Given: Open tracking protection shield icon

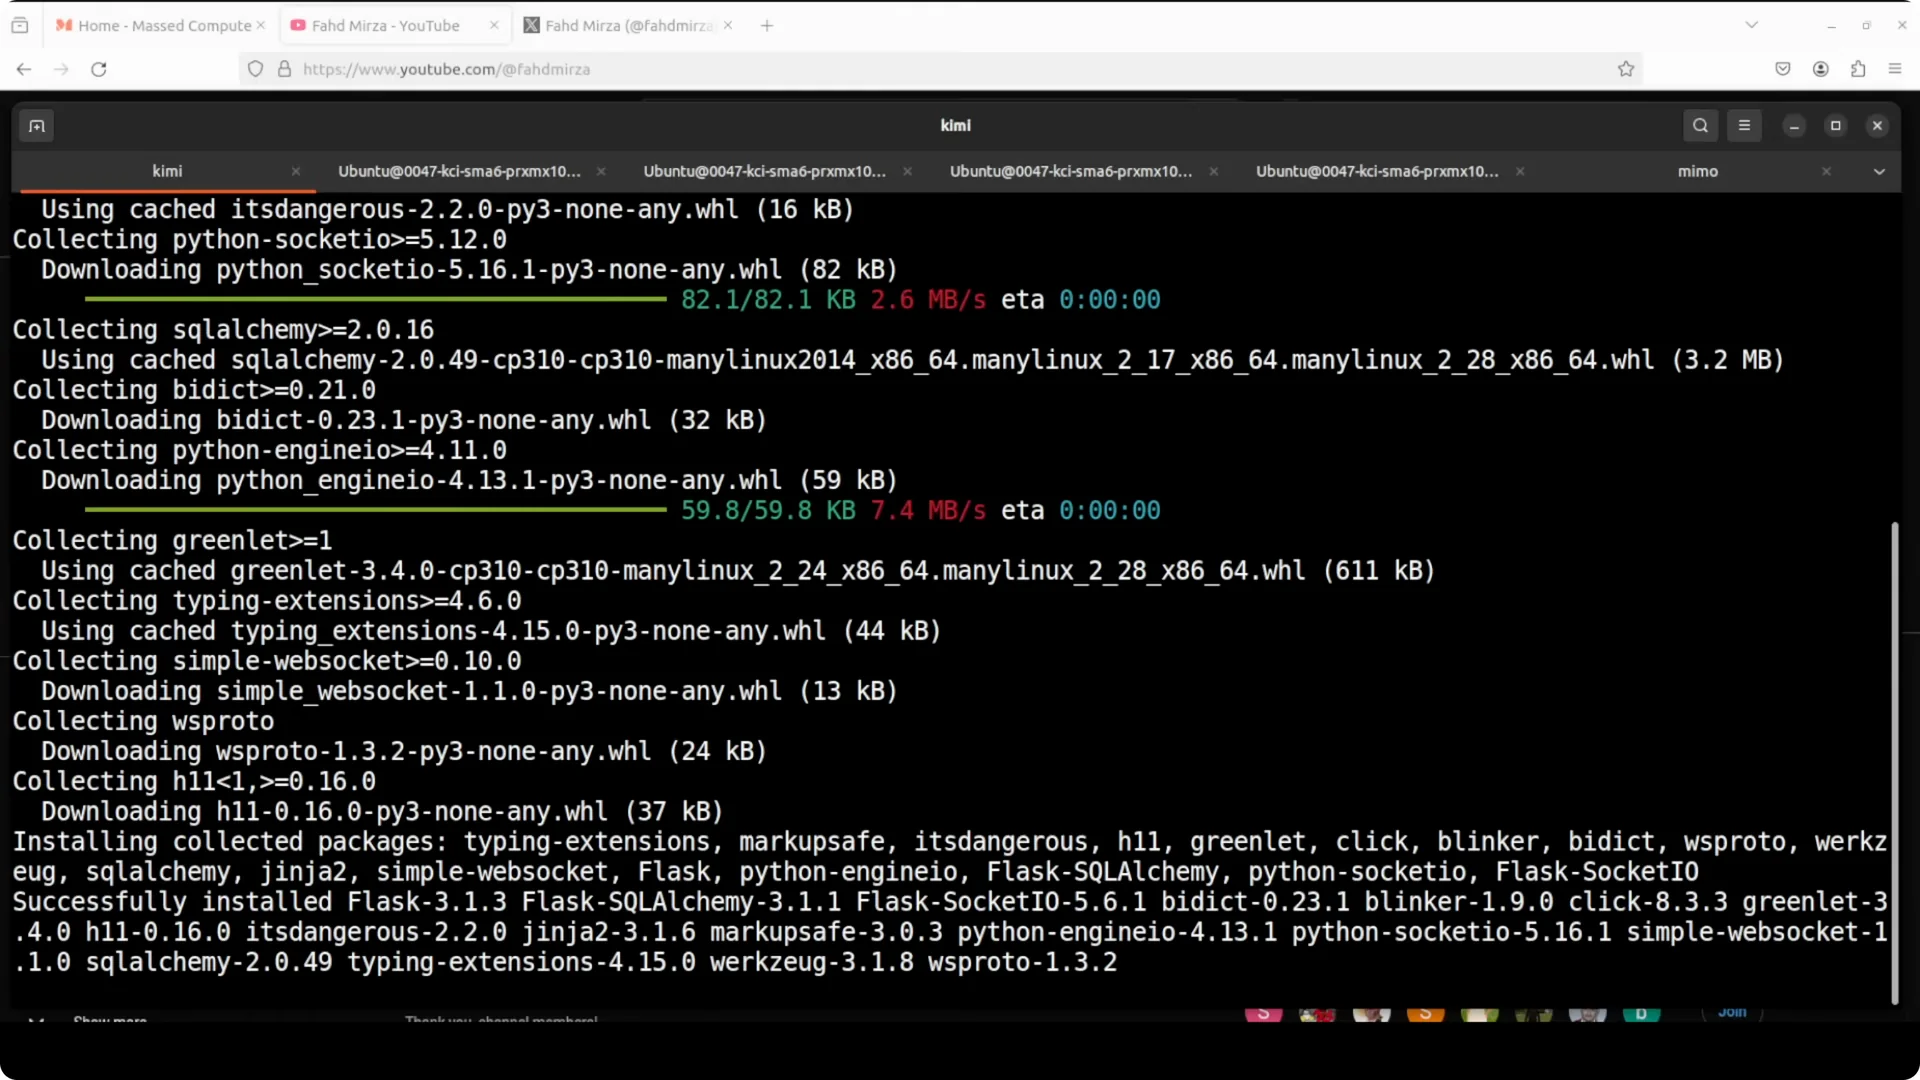Looking at the screenshot, I should coord(256,69).
